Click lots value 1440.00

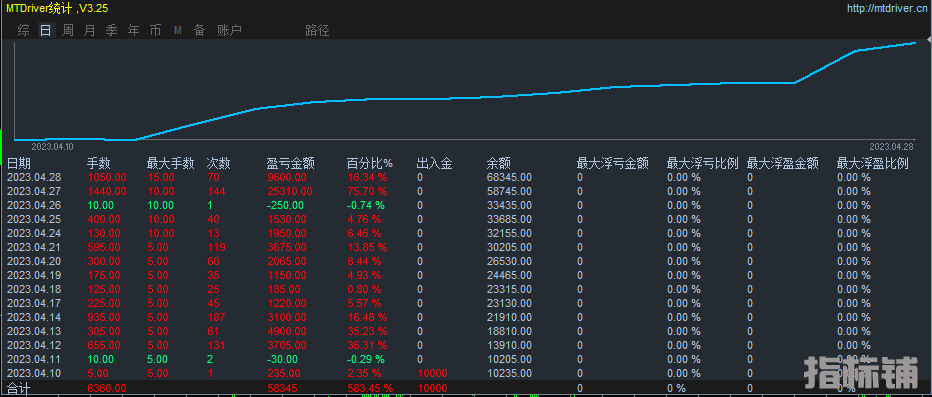tap(107, 191)
